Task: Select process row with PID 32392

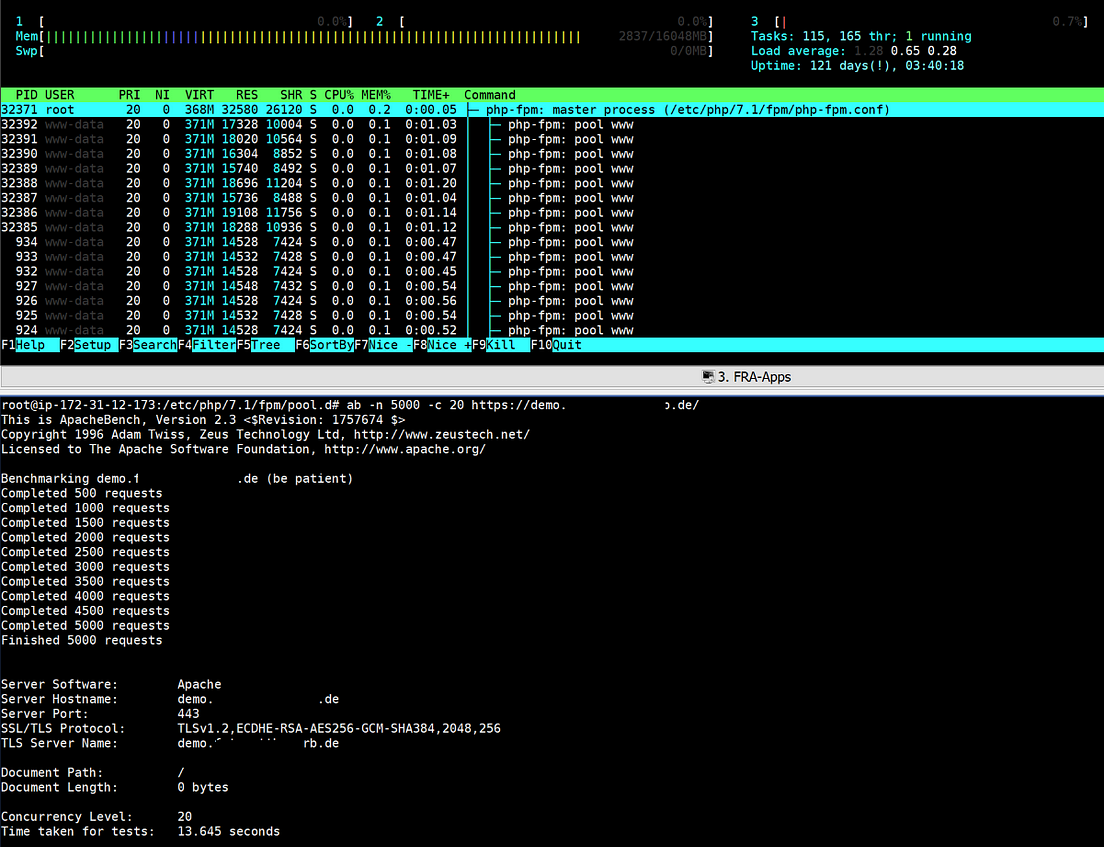Action: [x=552, y=125]
